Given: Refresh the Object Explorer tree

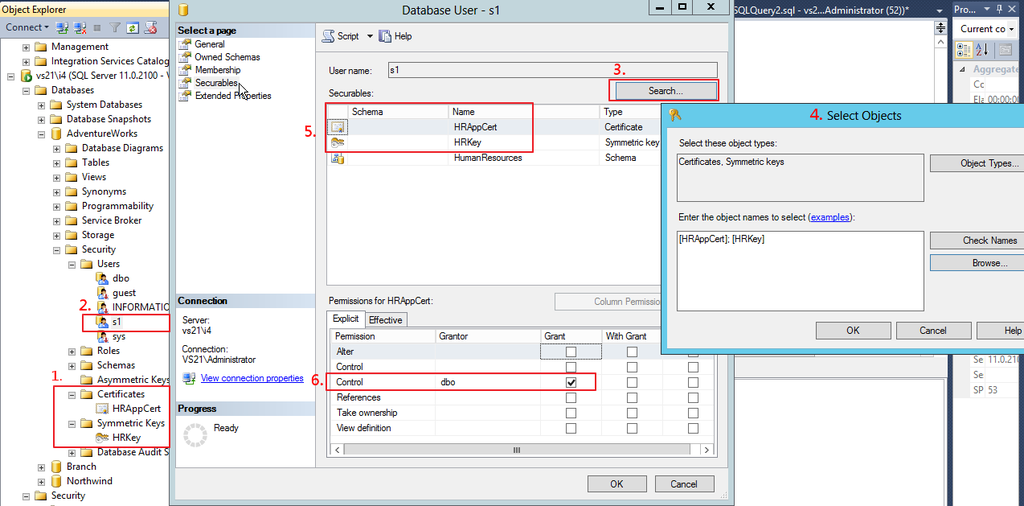Looking at the screenshot, I should pos(133,27).
